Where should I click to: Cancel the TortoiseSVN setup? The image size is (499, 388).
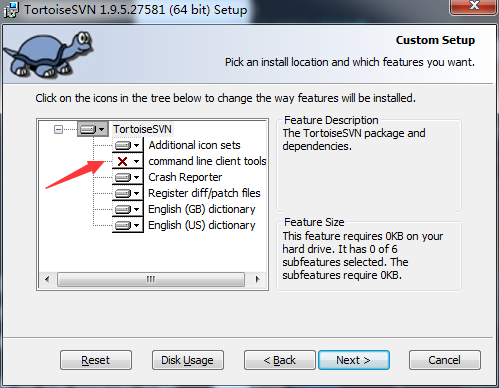click(445, 360)
